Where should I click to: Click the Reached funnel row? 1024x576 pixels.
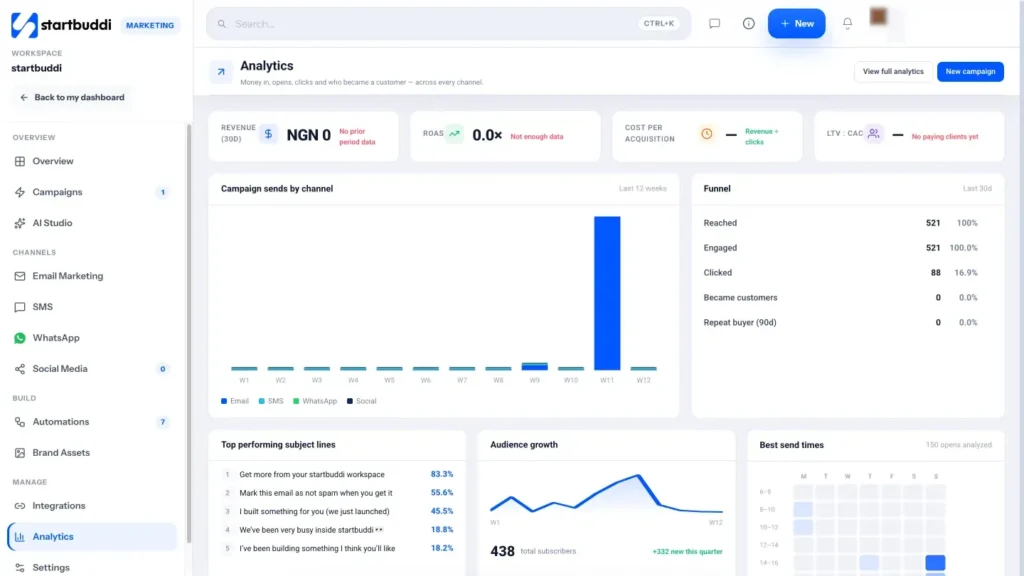pos(847,223)
